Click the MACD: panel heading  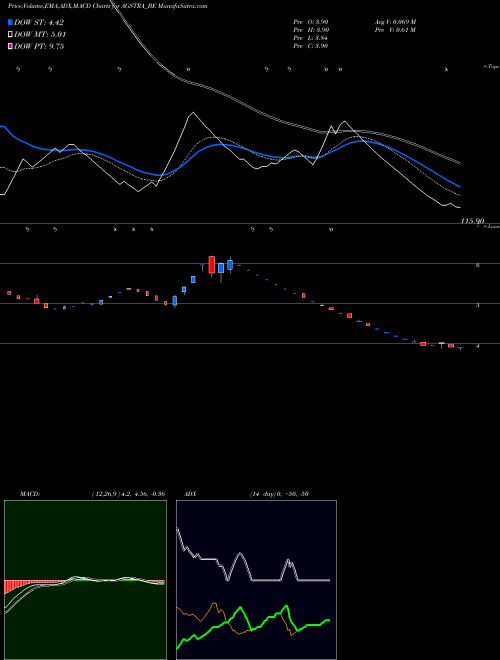coord(30,494)
